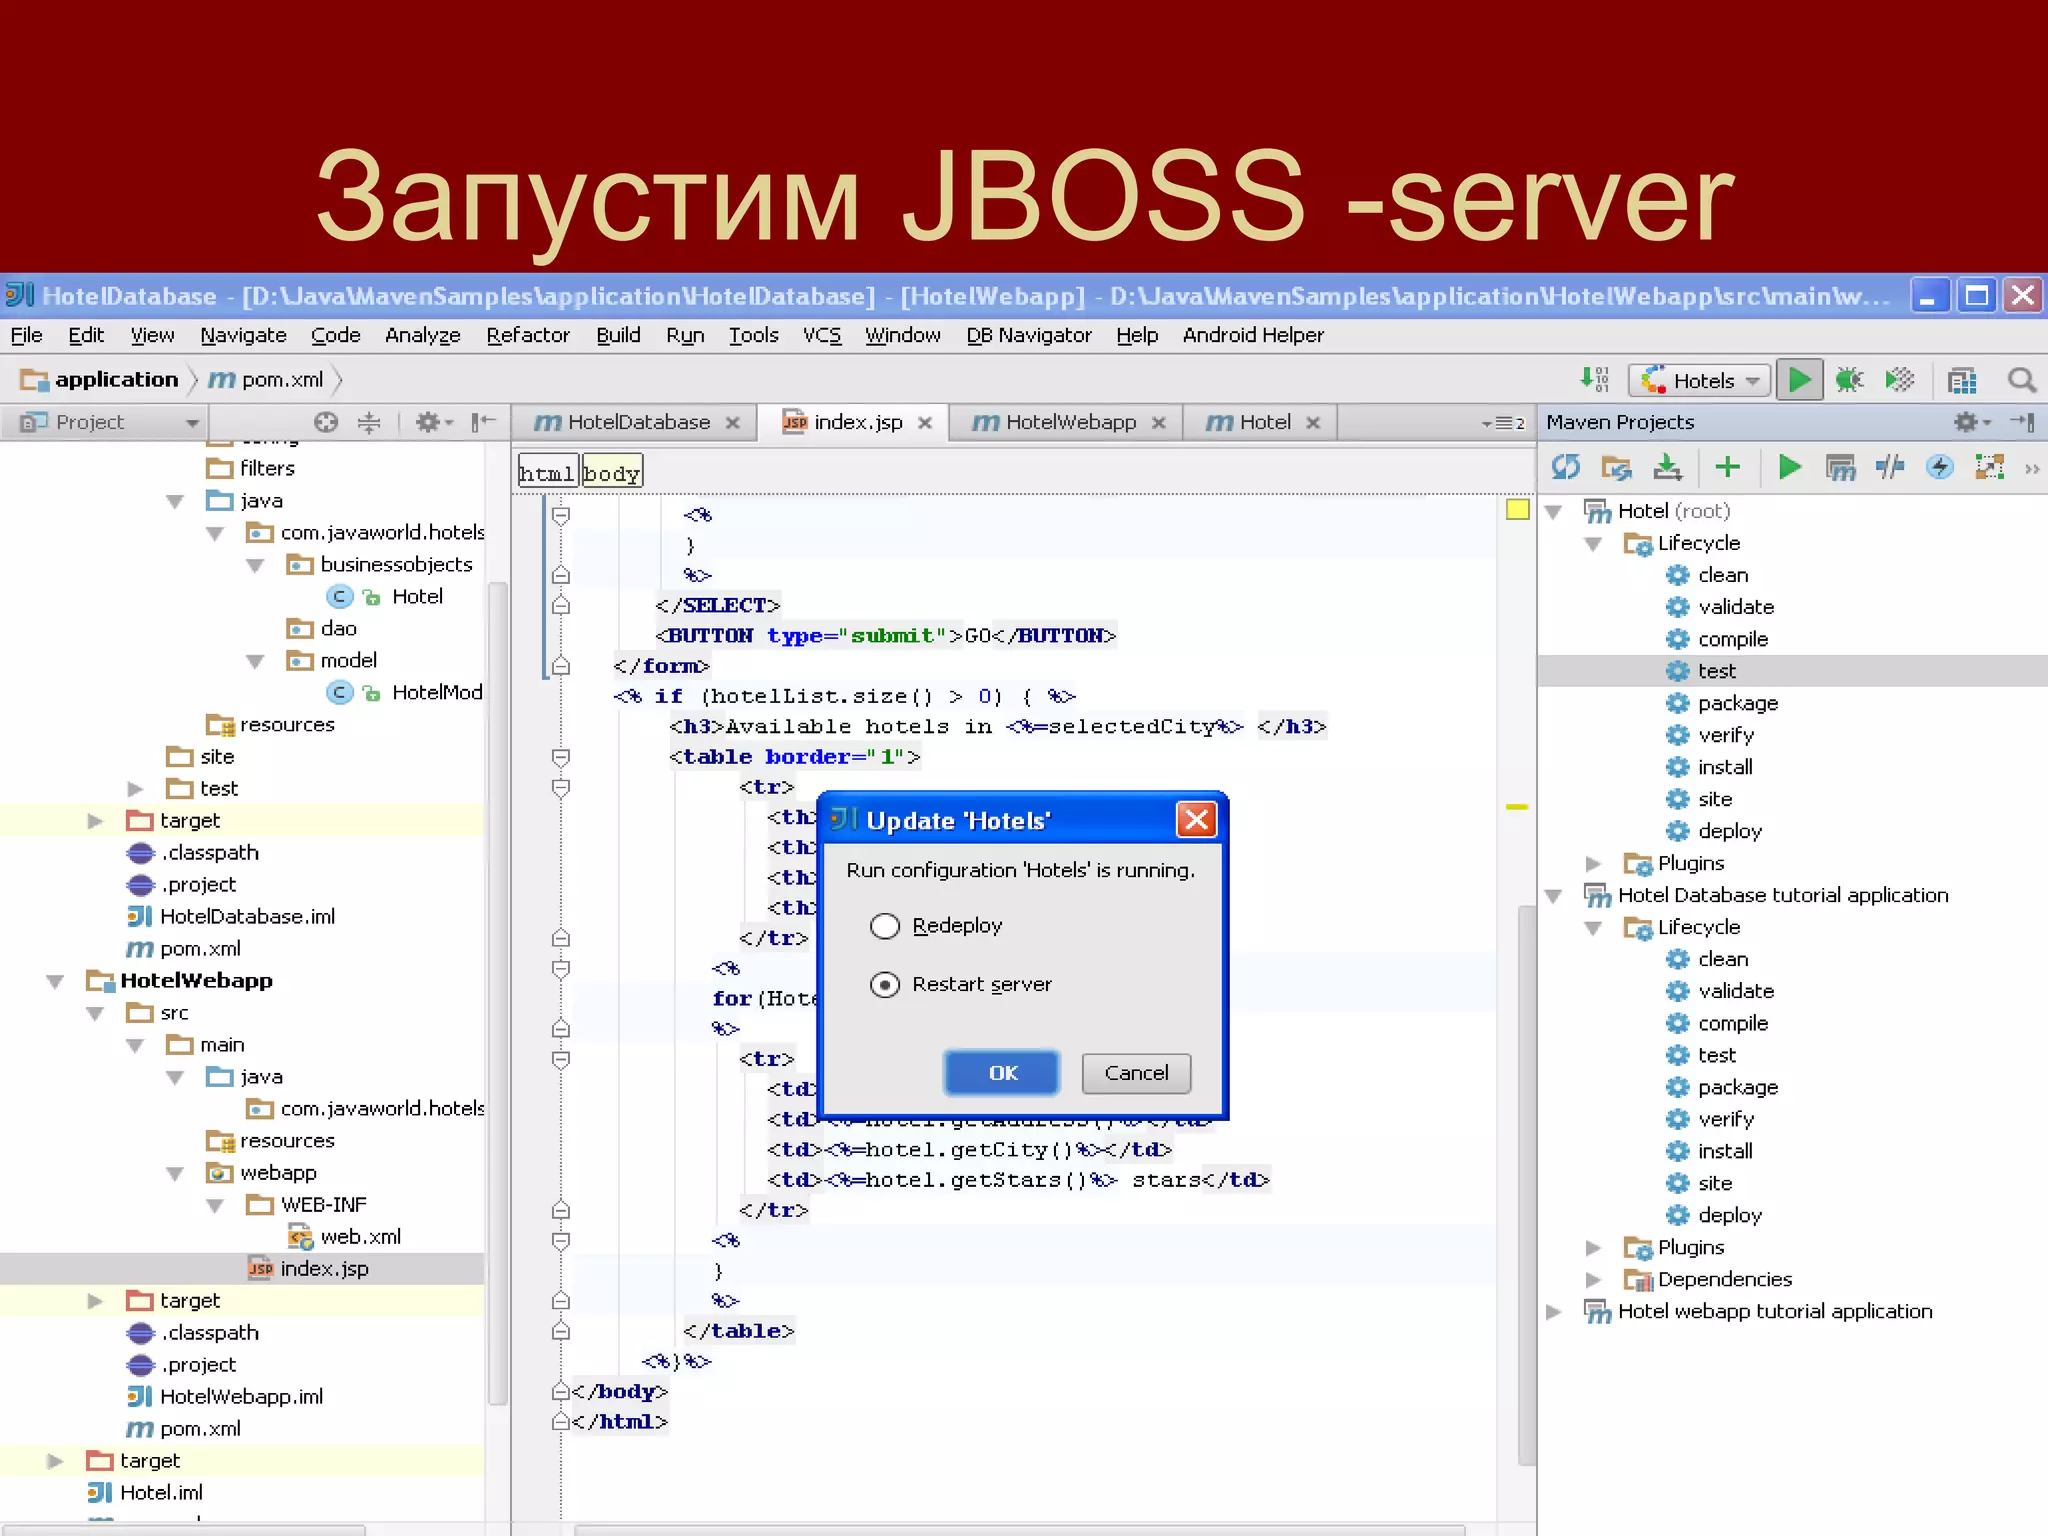
Task: Generate sources and update folders icon in Maven panel
Action: [1616, 467]
